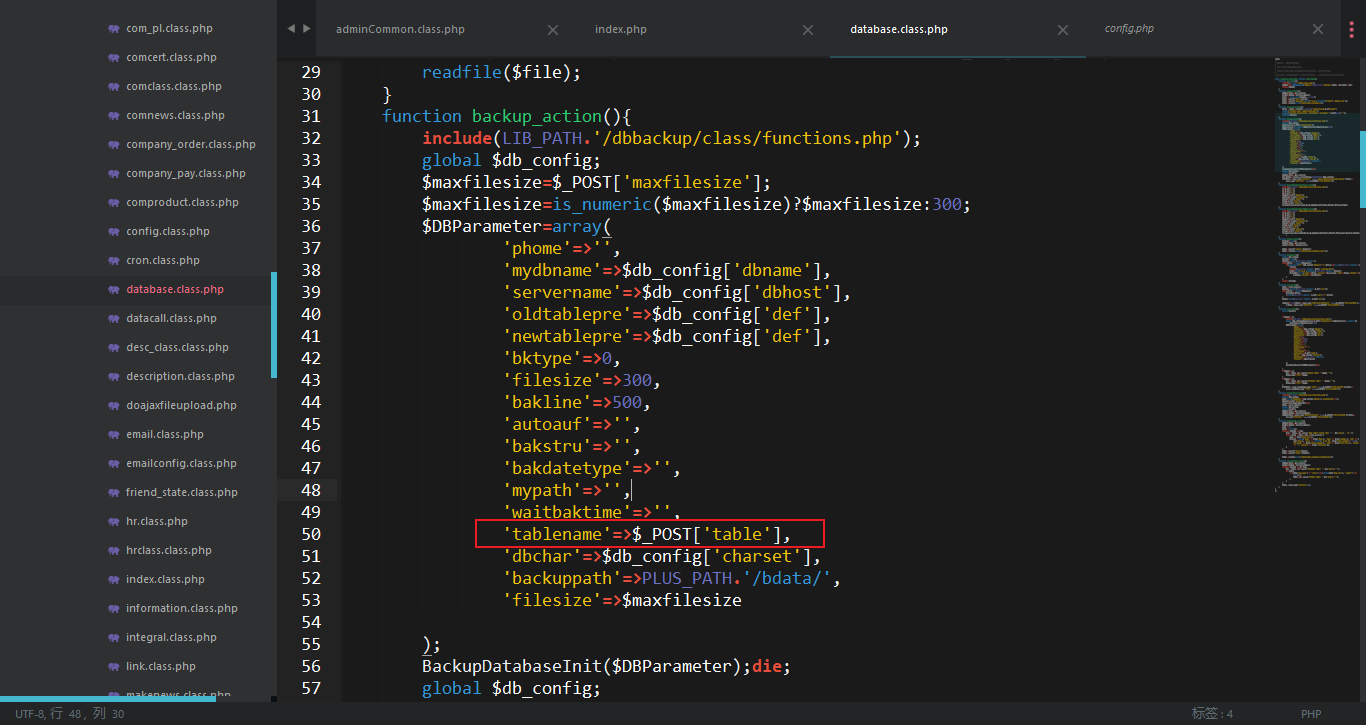Click the 标签: 4 indentation setting
Viewport: 1366px width, 725px height.
pos(1212,714)
